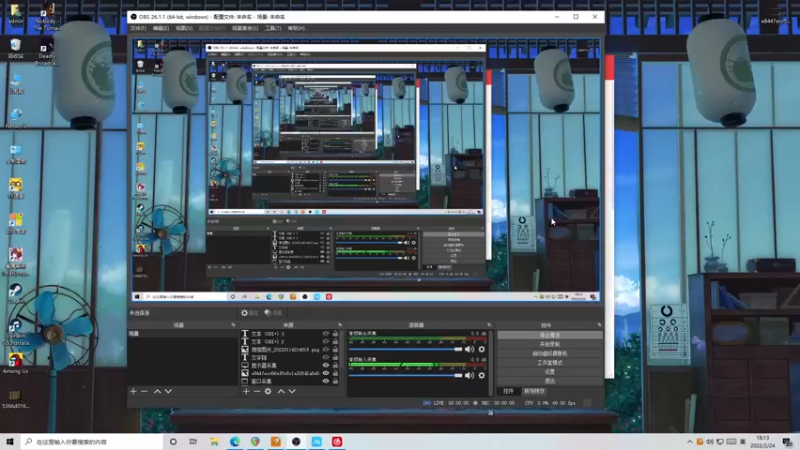Hide the 窗口采集 window capture source
Image resolution: width=800 pixels, height=450 pixels.
tap(326, 381)
